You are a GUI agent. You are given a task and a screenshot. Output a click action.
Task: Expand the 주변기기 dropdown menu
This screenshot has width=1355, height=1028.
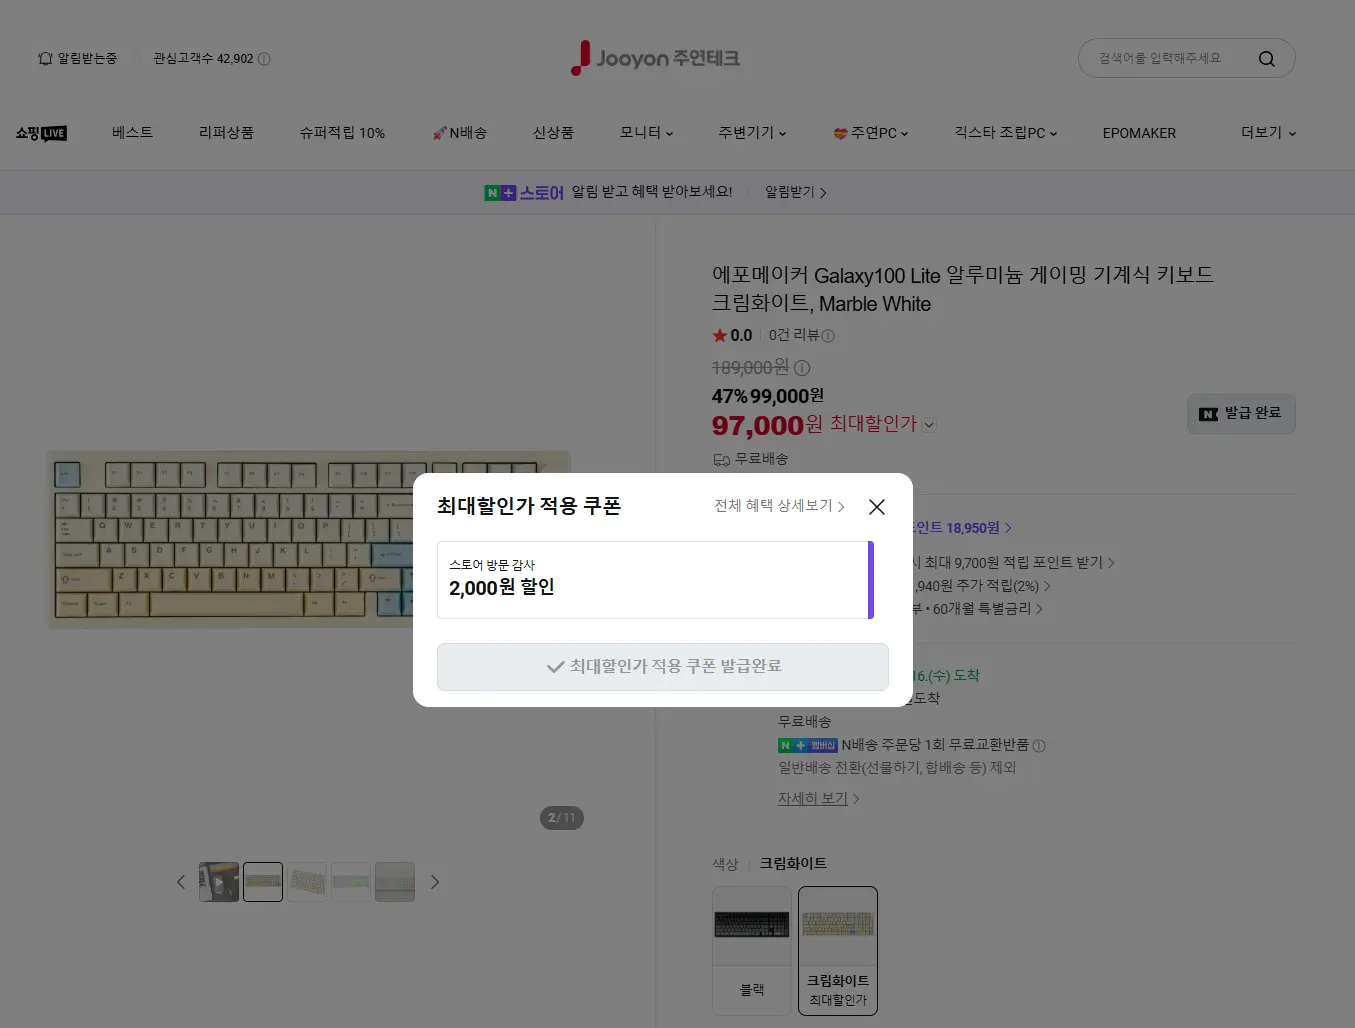[752, 132]
